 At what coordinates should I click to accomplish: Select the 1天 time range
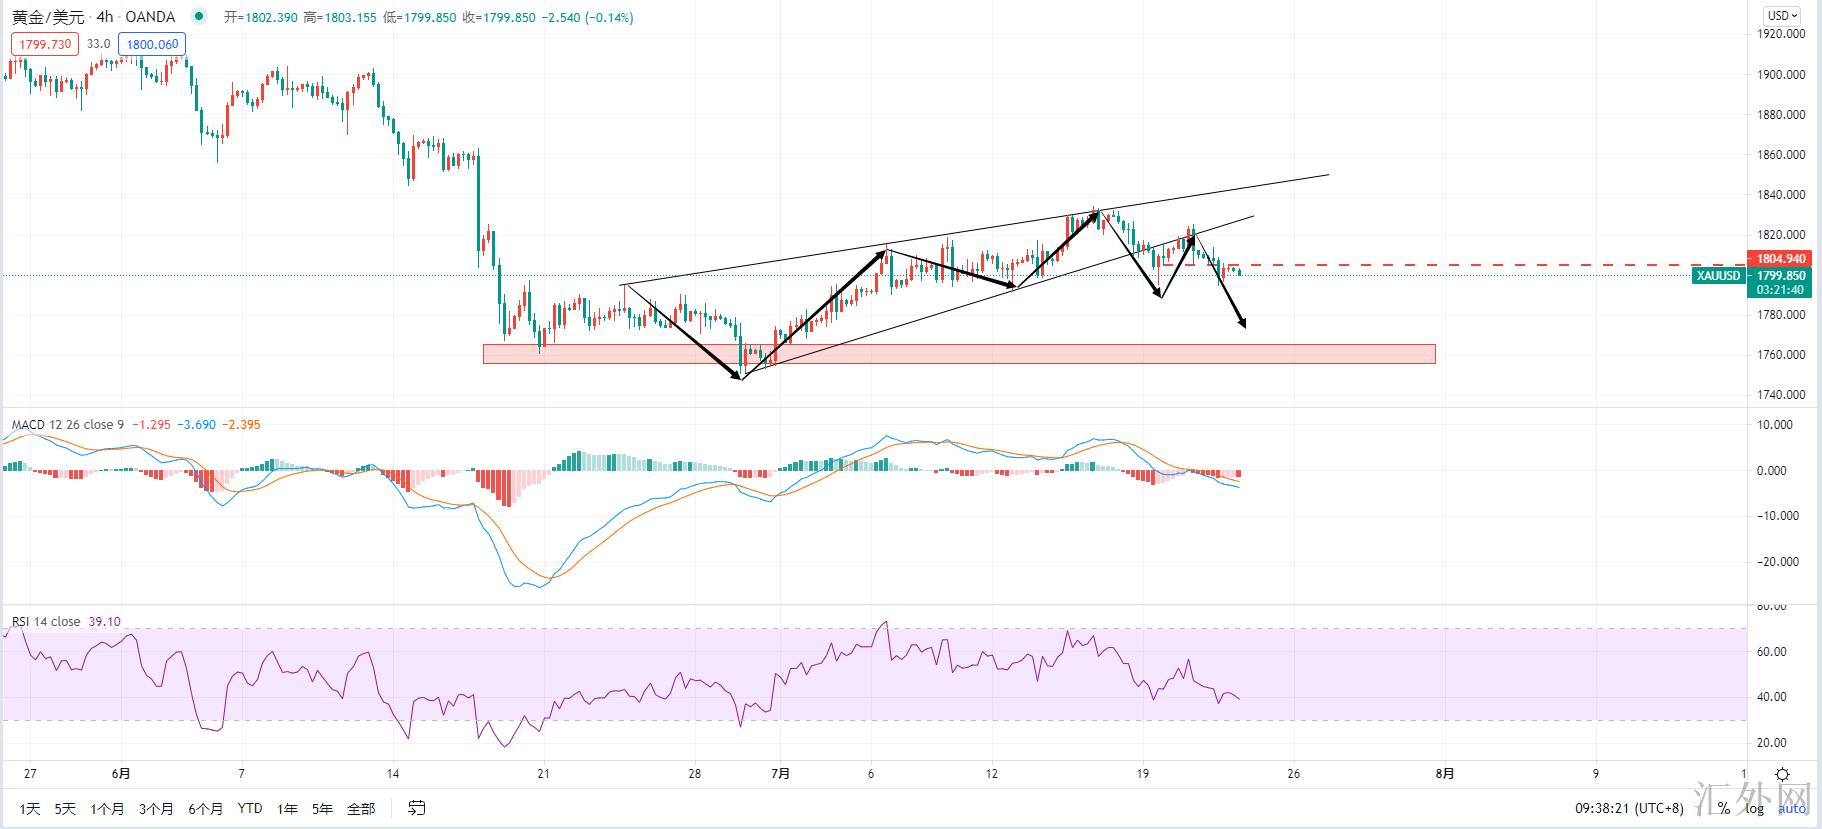(30, 808)
